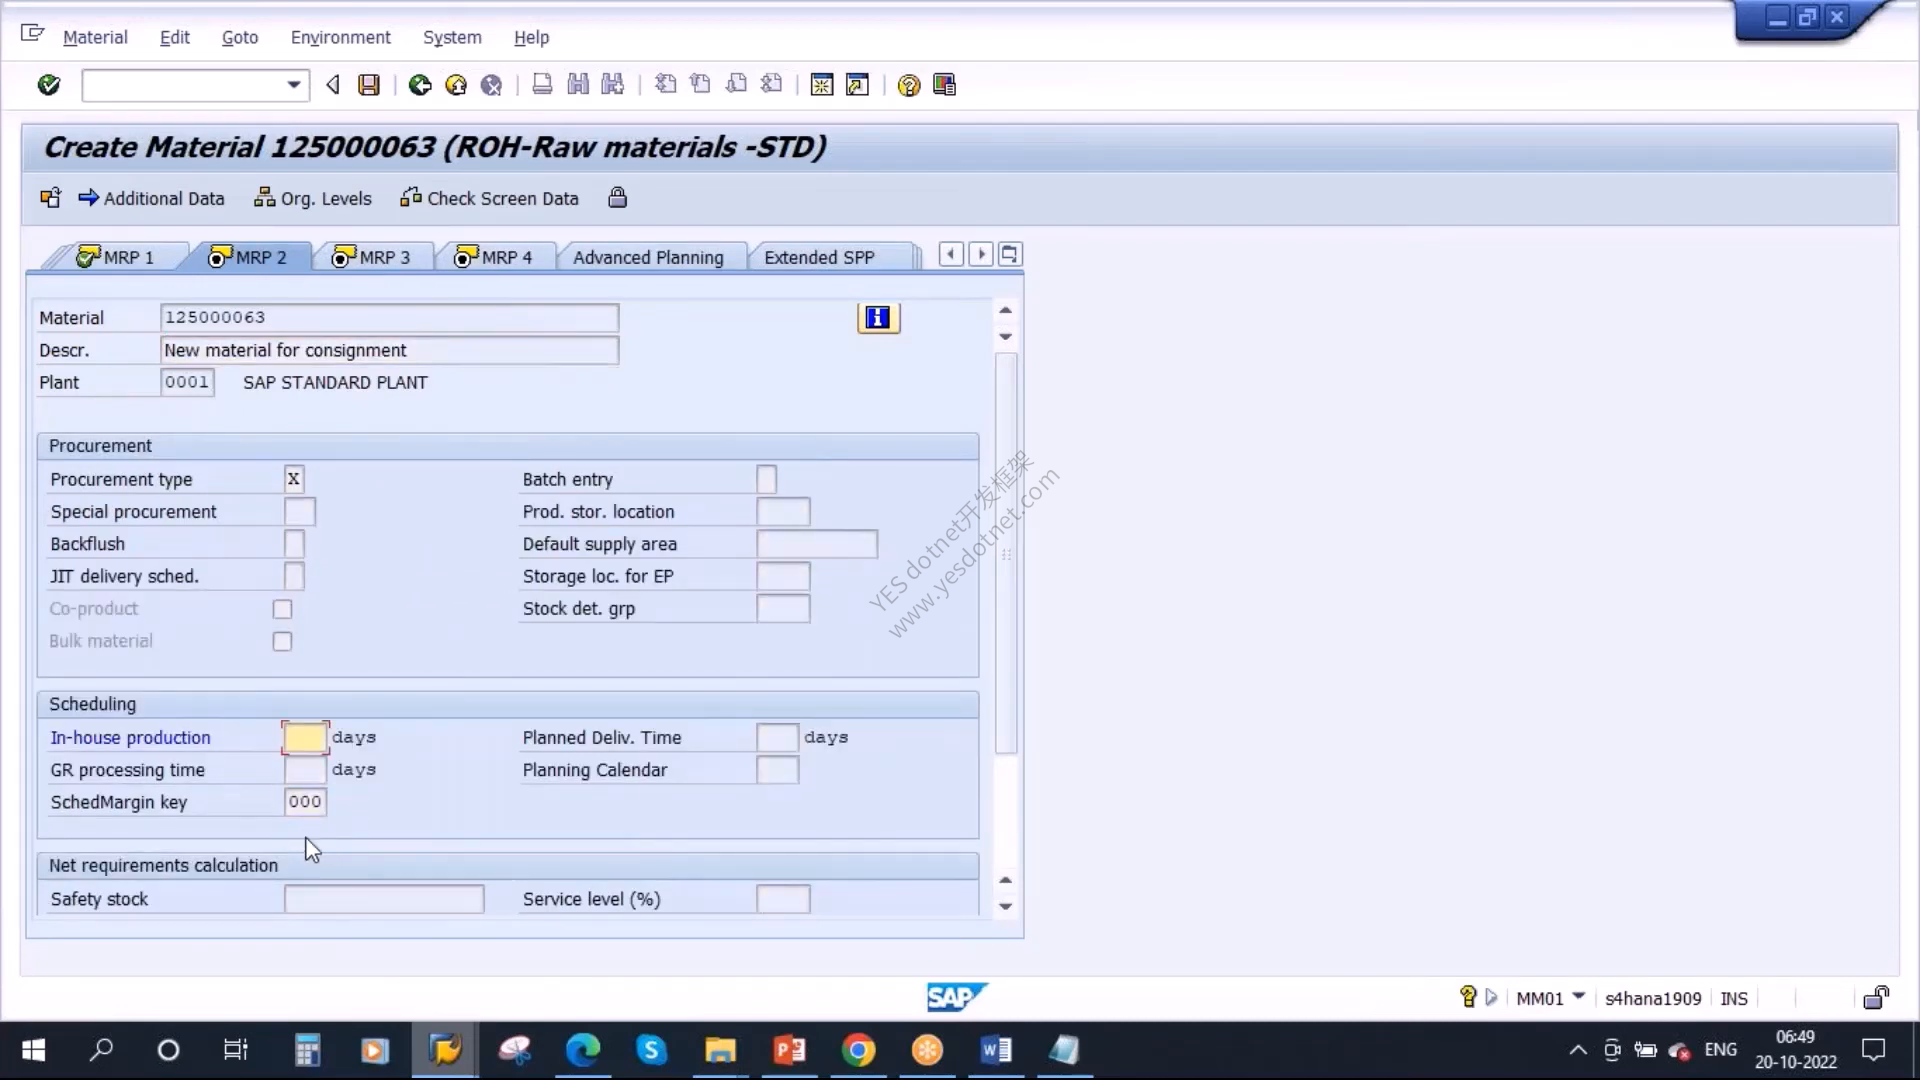Click the Additional Data button
The image size is (1920, 1080).
click(152, 198)
